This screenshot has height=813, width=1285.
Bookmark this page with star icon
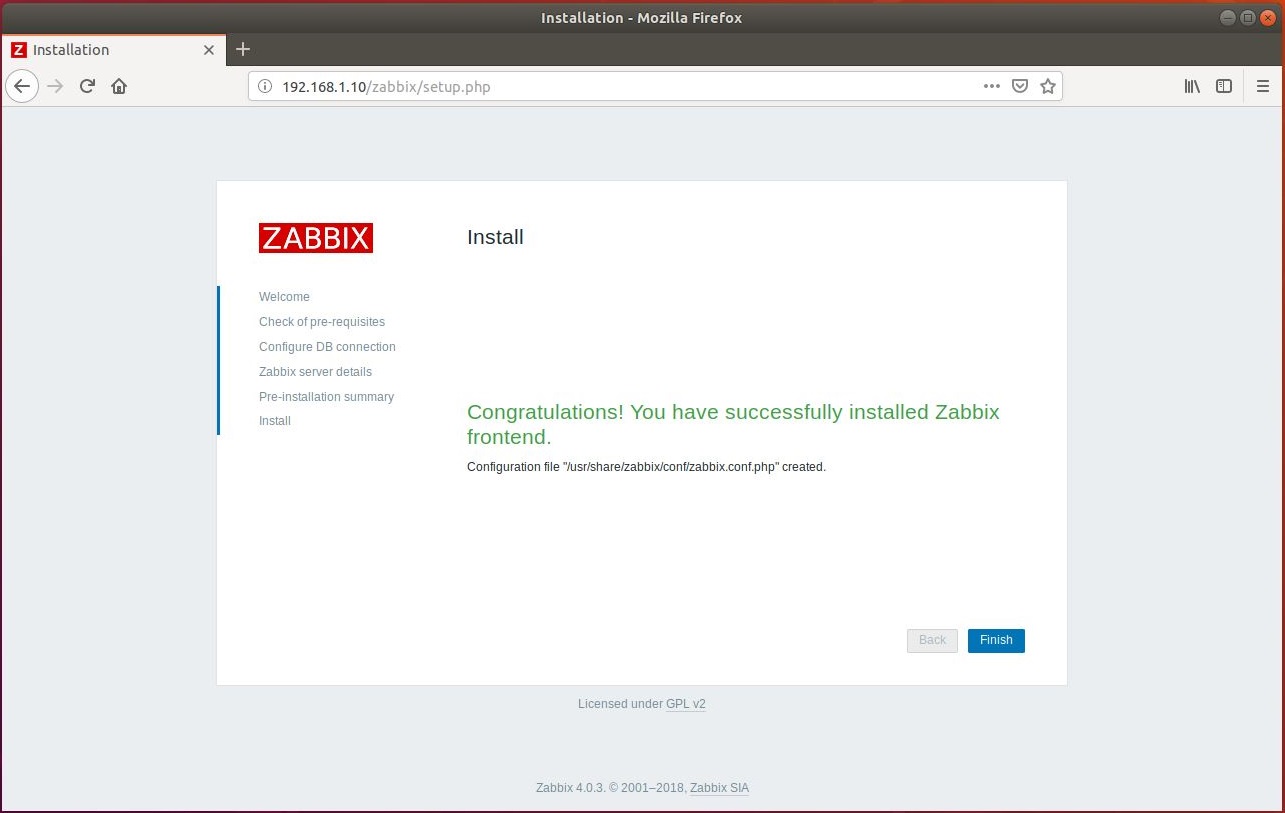click(x=1048, y=86)
